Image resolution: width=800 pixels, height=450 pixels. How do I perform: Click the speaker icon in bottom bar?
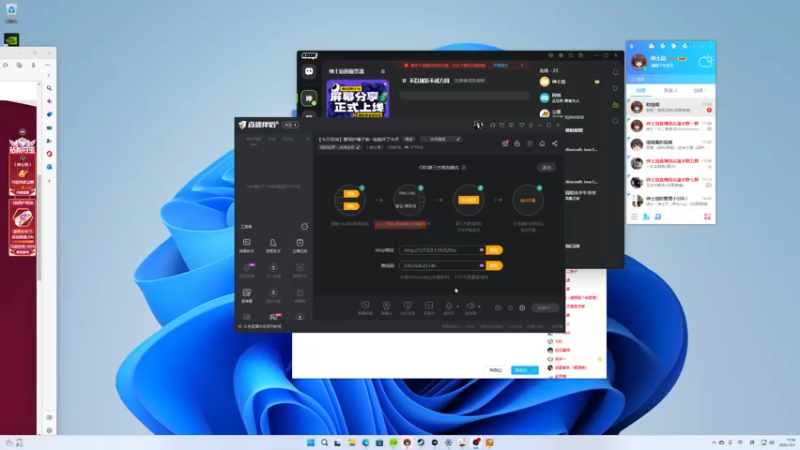click(470, 306)
